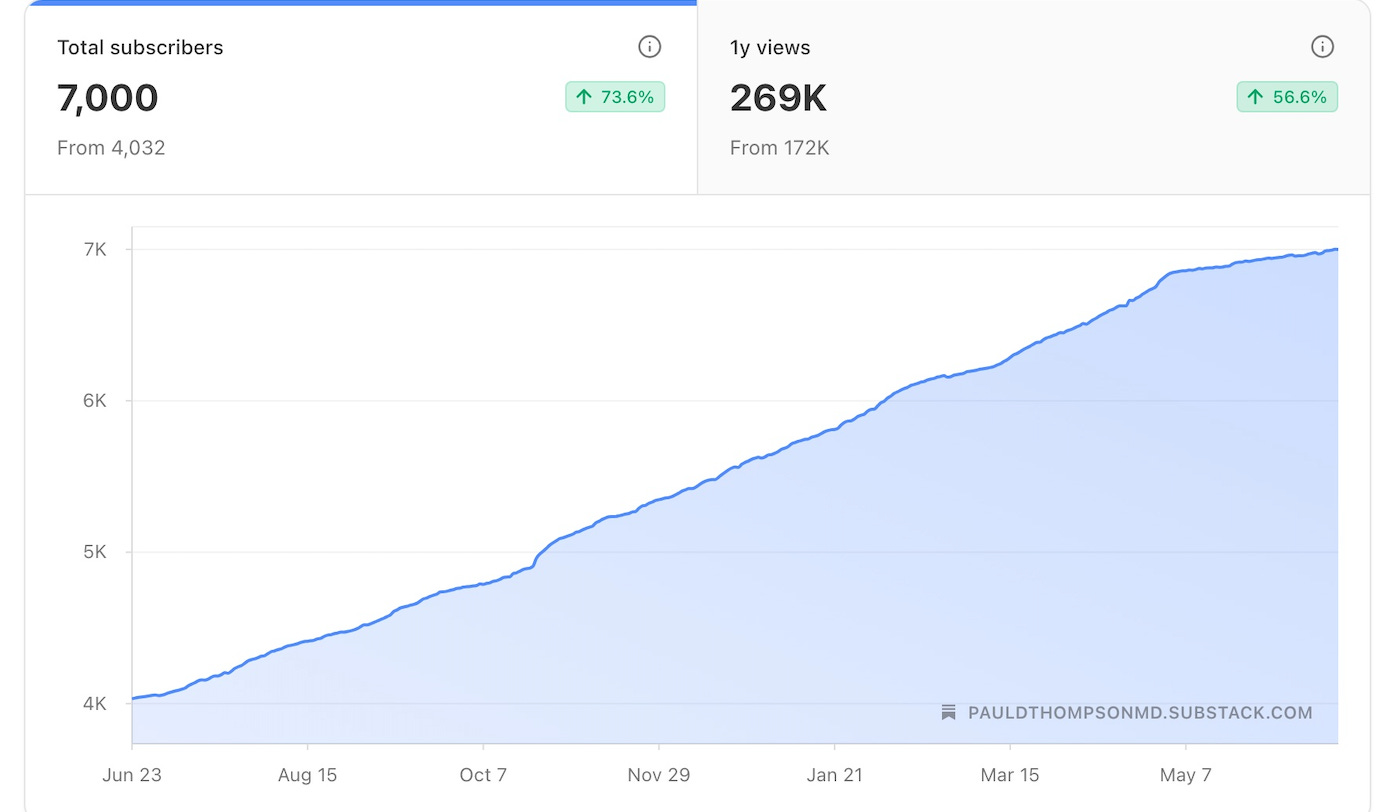1396x812 pixels.
Task: Click the Aug 15 date label
Action: [307, 775]
